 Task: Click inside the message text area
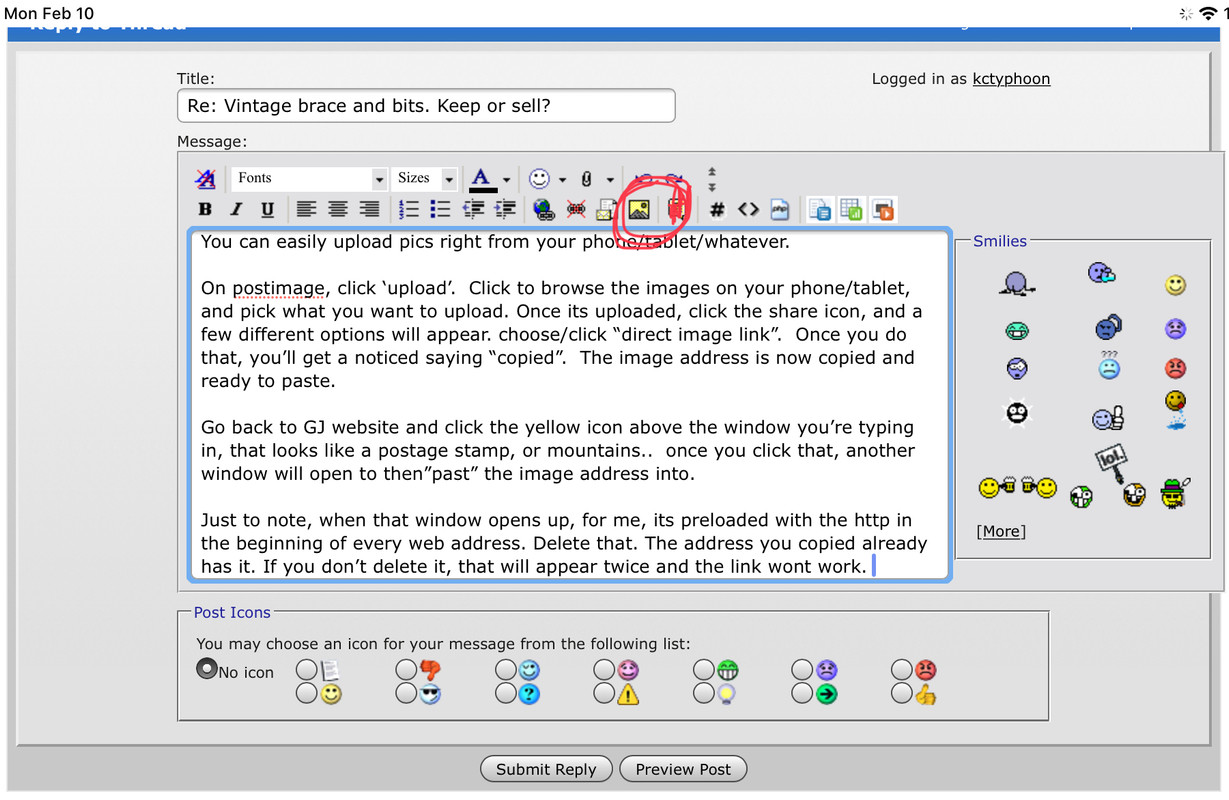point(570,405)
